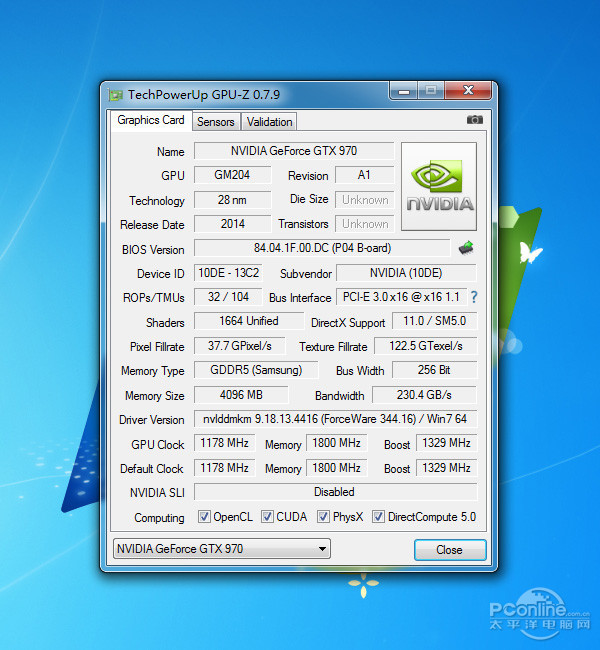Click the Device ID field 10DE - 13C2
This screenshot has height=650, width=600.
coord(228,273)
